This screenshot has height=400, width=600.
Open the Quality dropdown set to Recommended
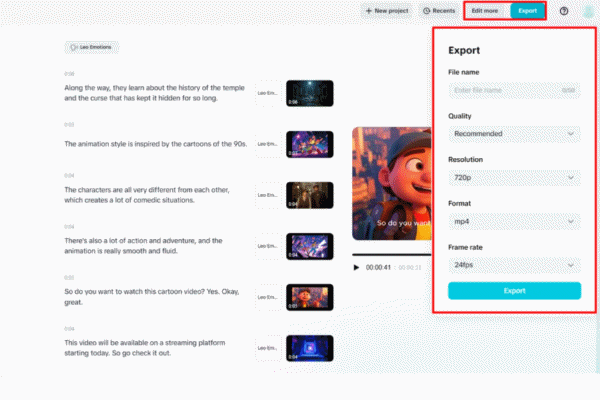click(x=514, y=134)
